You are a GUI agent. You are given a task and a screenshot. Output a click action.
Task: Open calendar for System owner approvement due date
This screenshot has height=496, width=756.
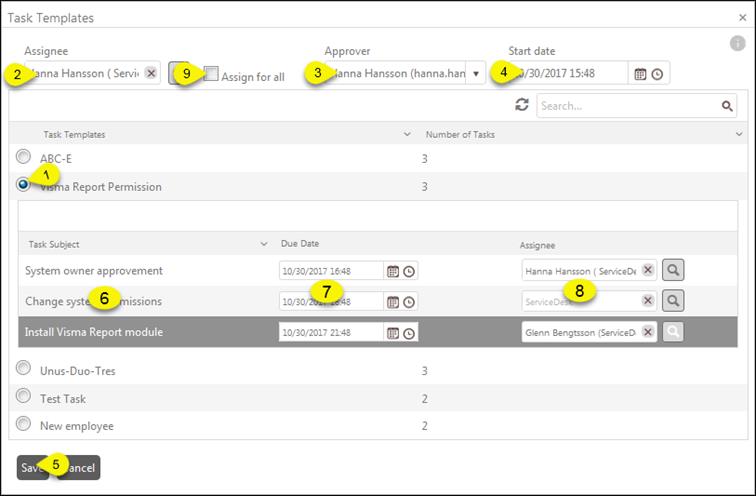click(393, 271)
